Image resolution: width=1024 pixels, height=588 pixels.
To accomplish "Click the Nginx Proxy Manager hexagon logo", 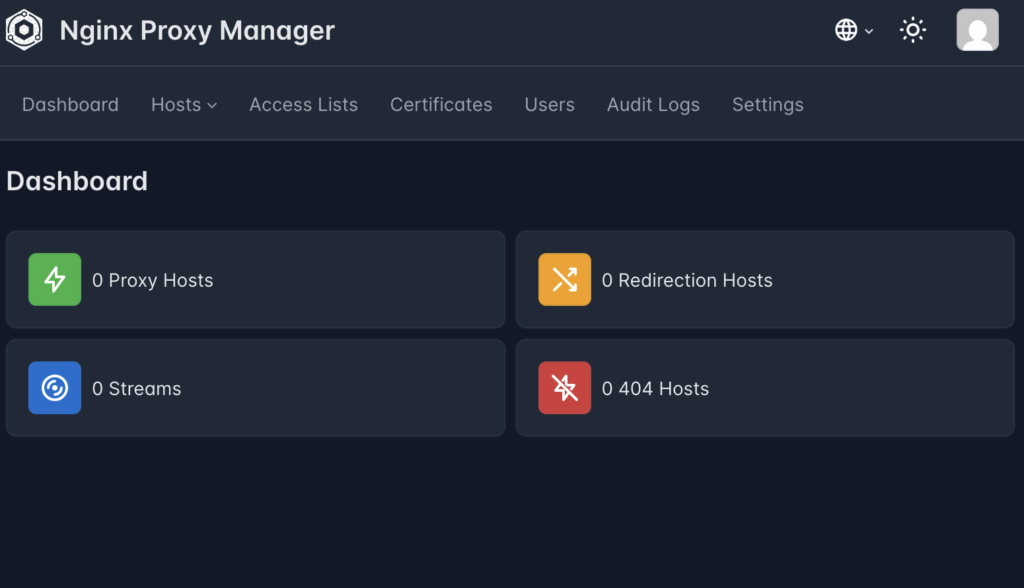I will click(x=24, y=30).
